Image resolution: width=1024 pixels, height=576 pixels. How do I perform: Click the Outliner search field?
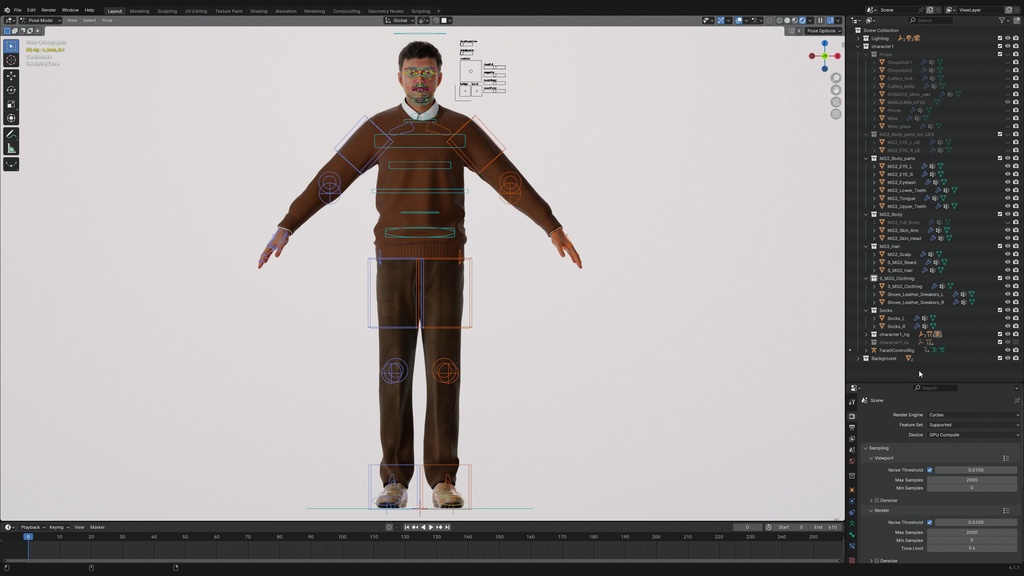931,19
